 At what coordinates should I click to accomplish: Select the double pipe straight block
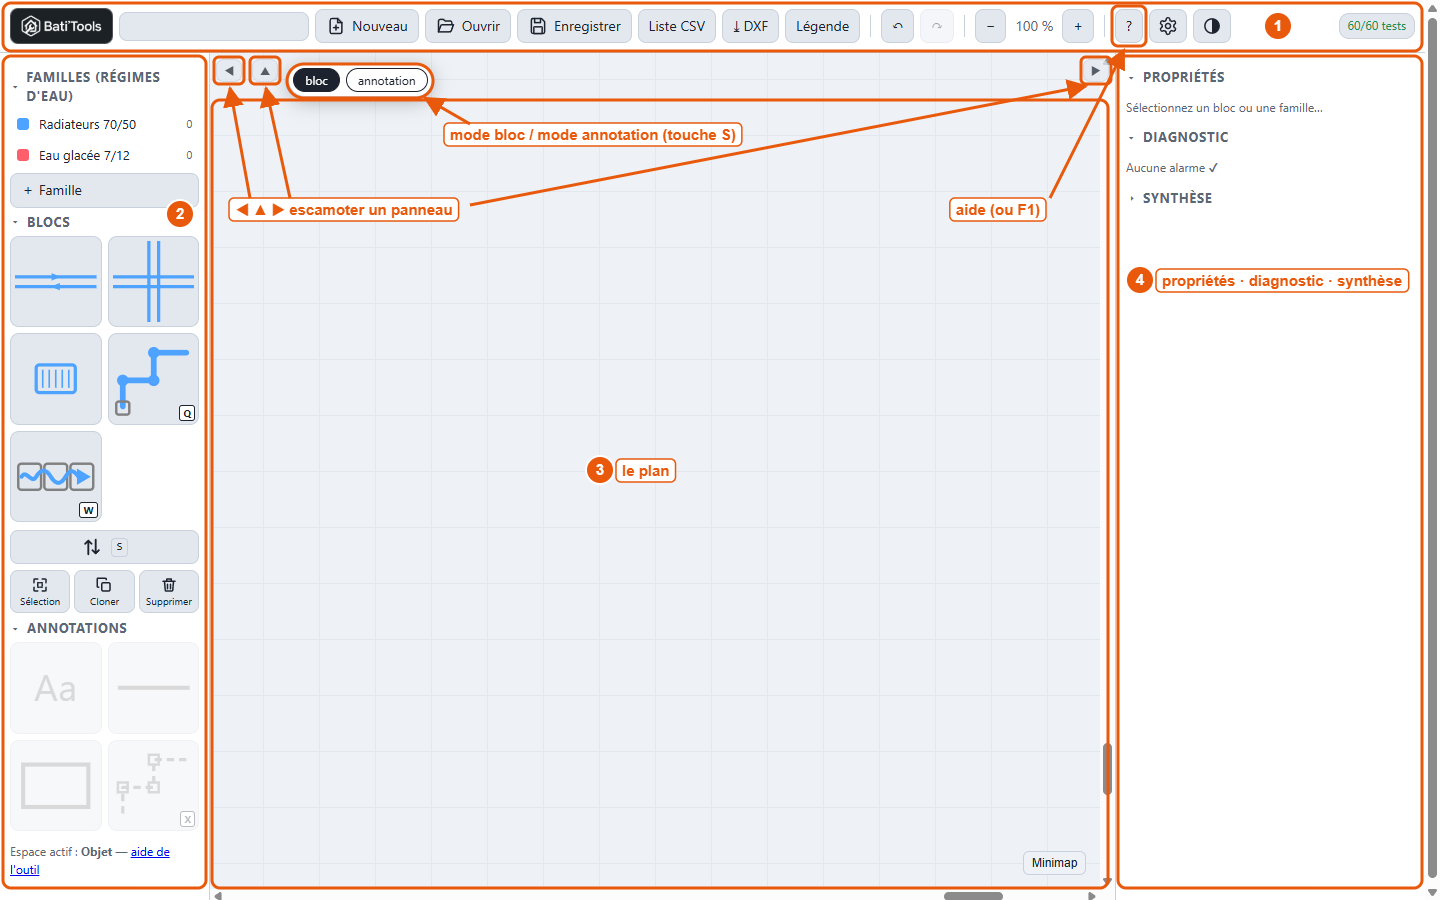pos(56,282)
